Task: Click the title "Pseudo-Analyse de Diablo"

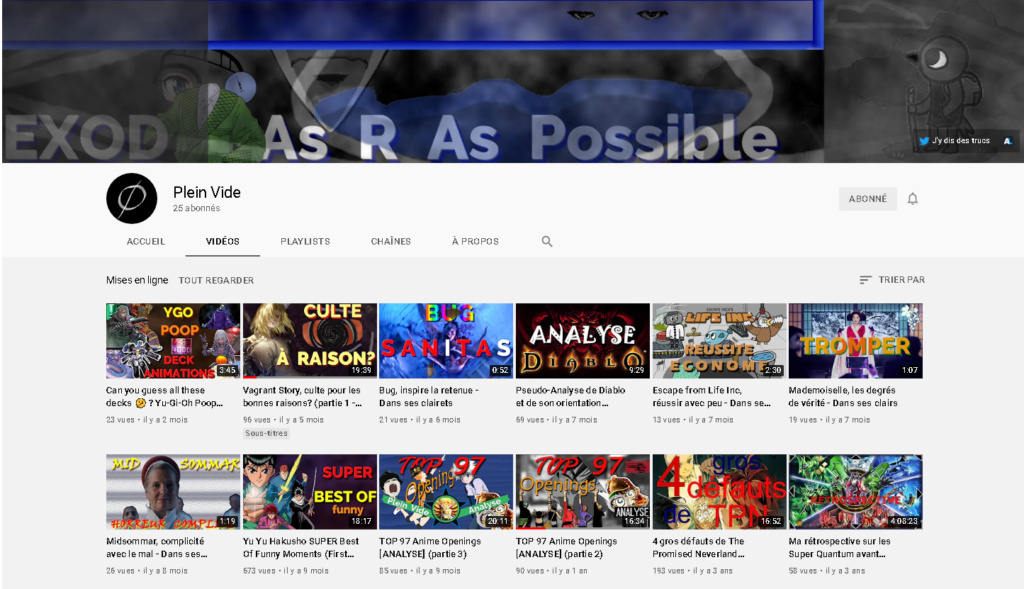Action: tap(571, 396)
